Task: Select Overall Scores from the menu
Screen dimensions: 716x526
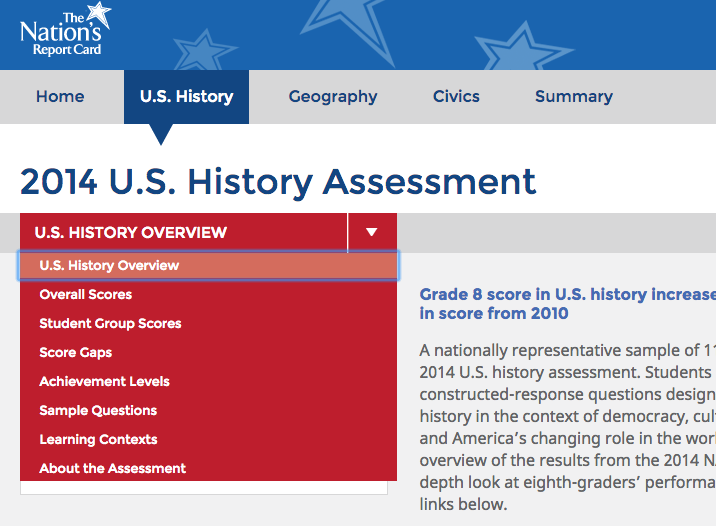Action: coord(208,295)
